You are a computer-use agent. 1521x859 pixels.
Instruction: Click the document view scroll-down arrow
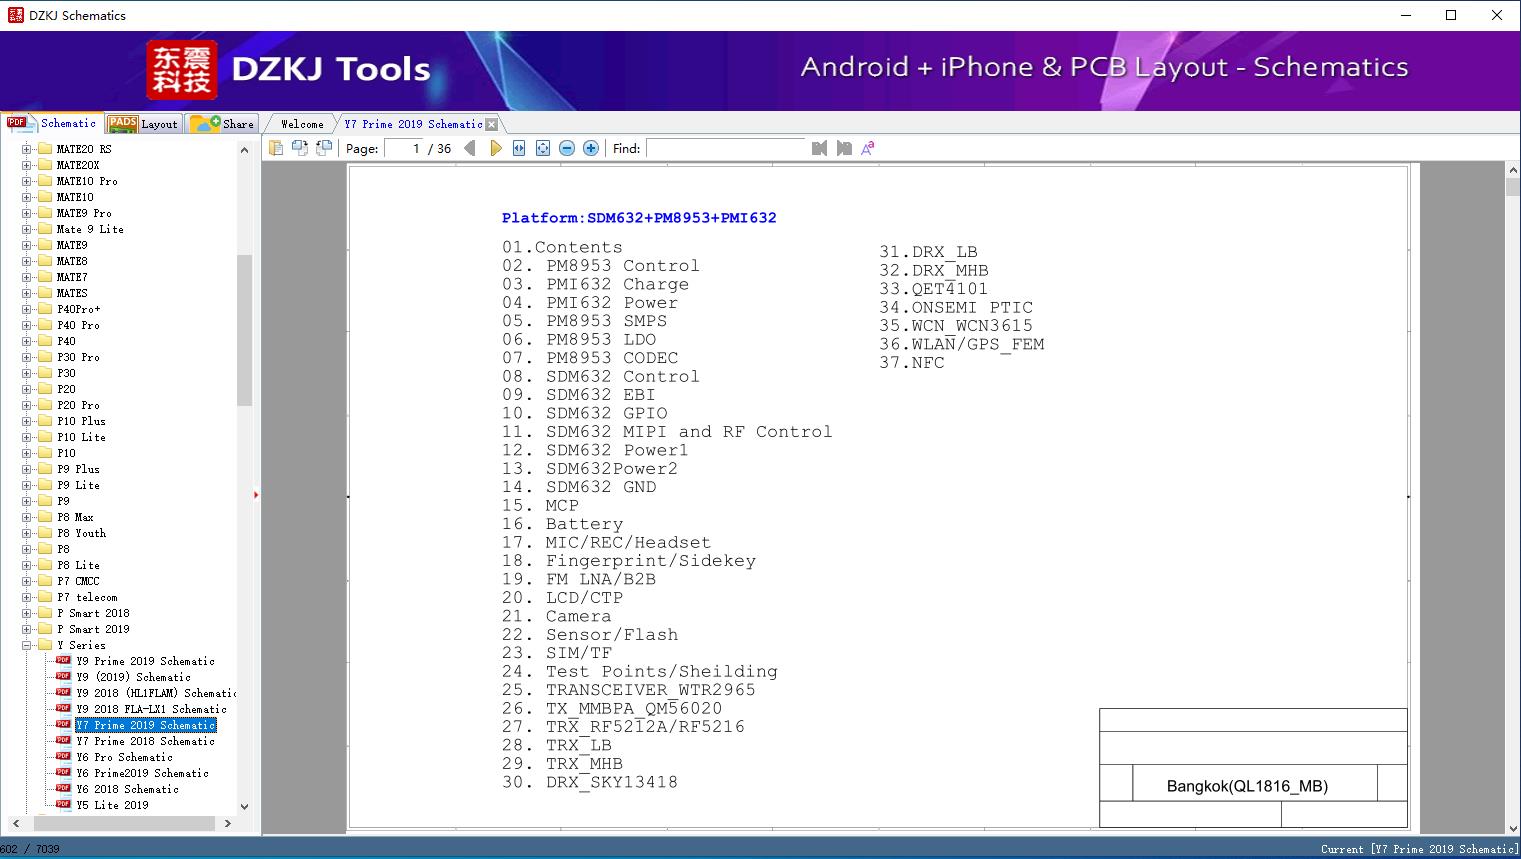[1513, 827]
